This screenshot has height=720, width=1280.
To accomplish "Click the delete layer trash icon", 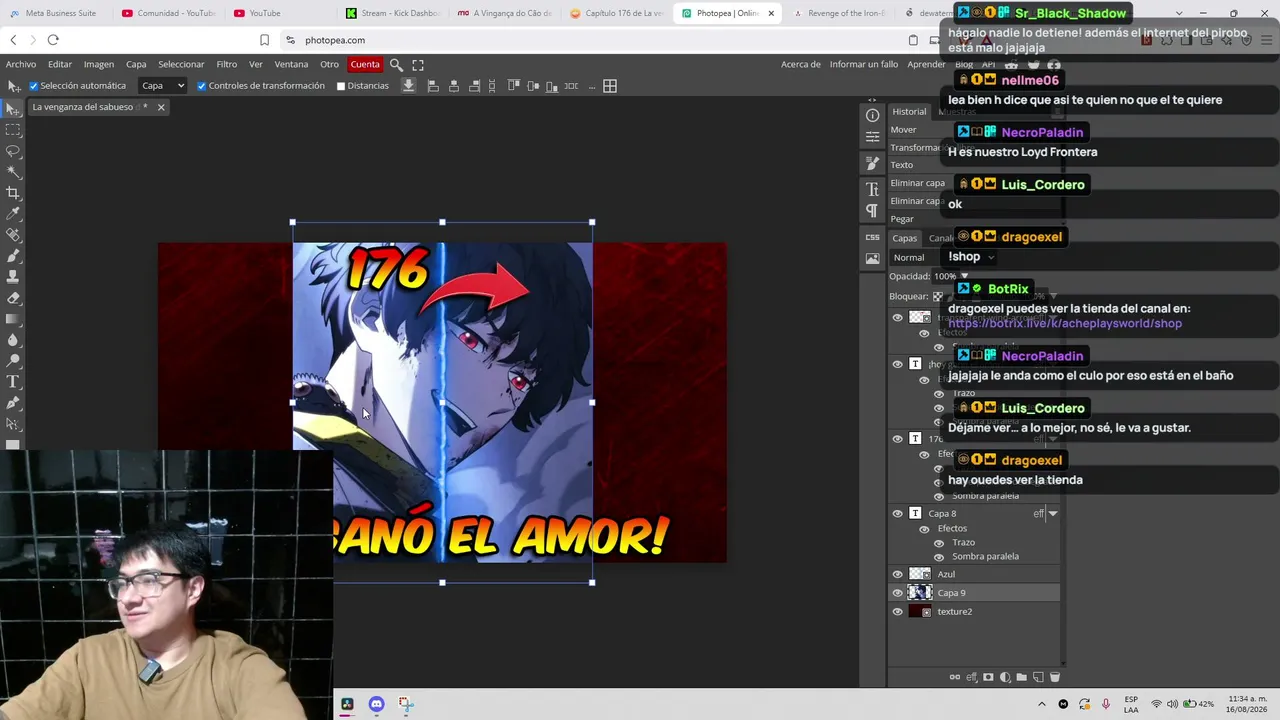I will (x=1054, y=677).
